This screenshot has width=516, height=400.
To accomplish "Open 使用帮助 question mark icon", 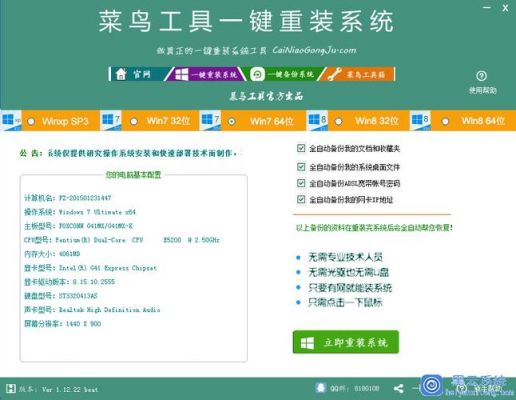I will click(481, 76).
